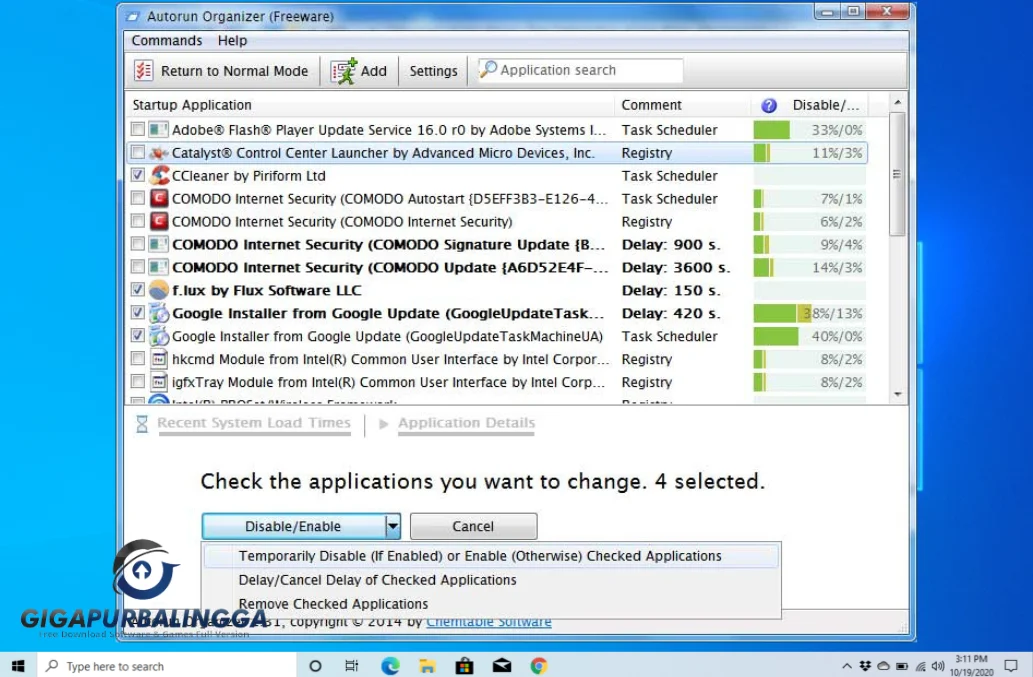
Task: Click the CCleaner by Piriform app icon
Action: pos(159,175)
